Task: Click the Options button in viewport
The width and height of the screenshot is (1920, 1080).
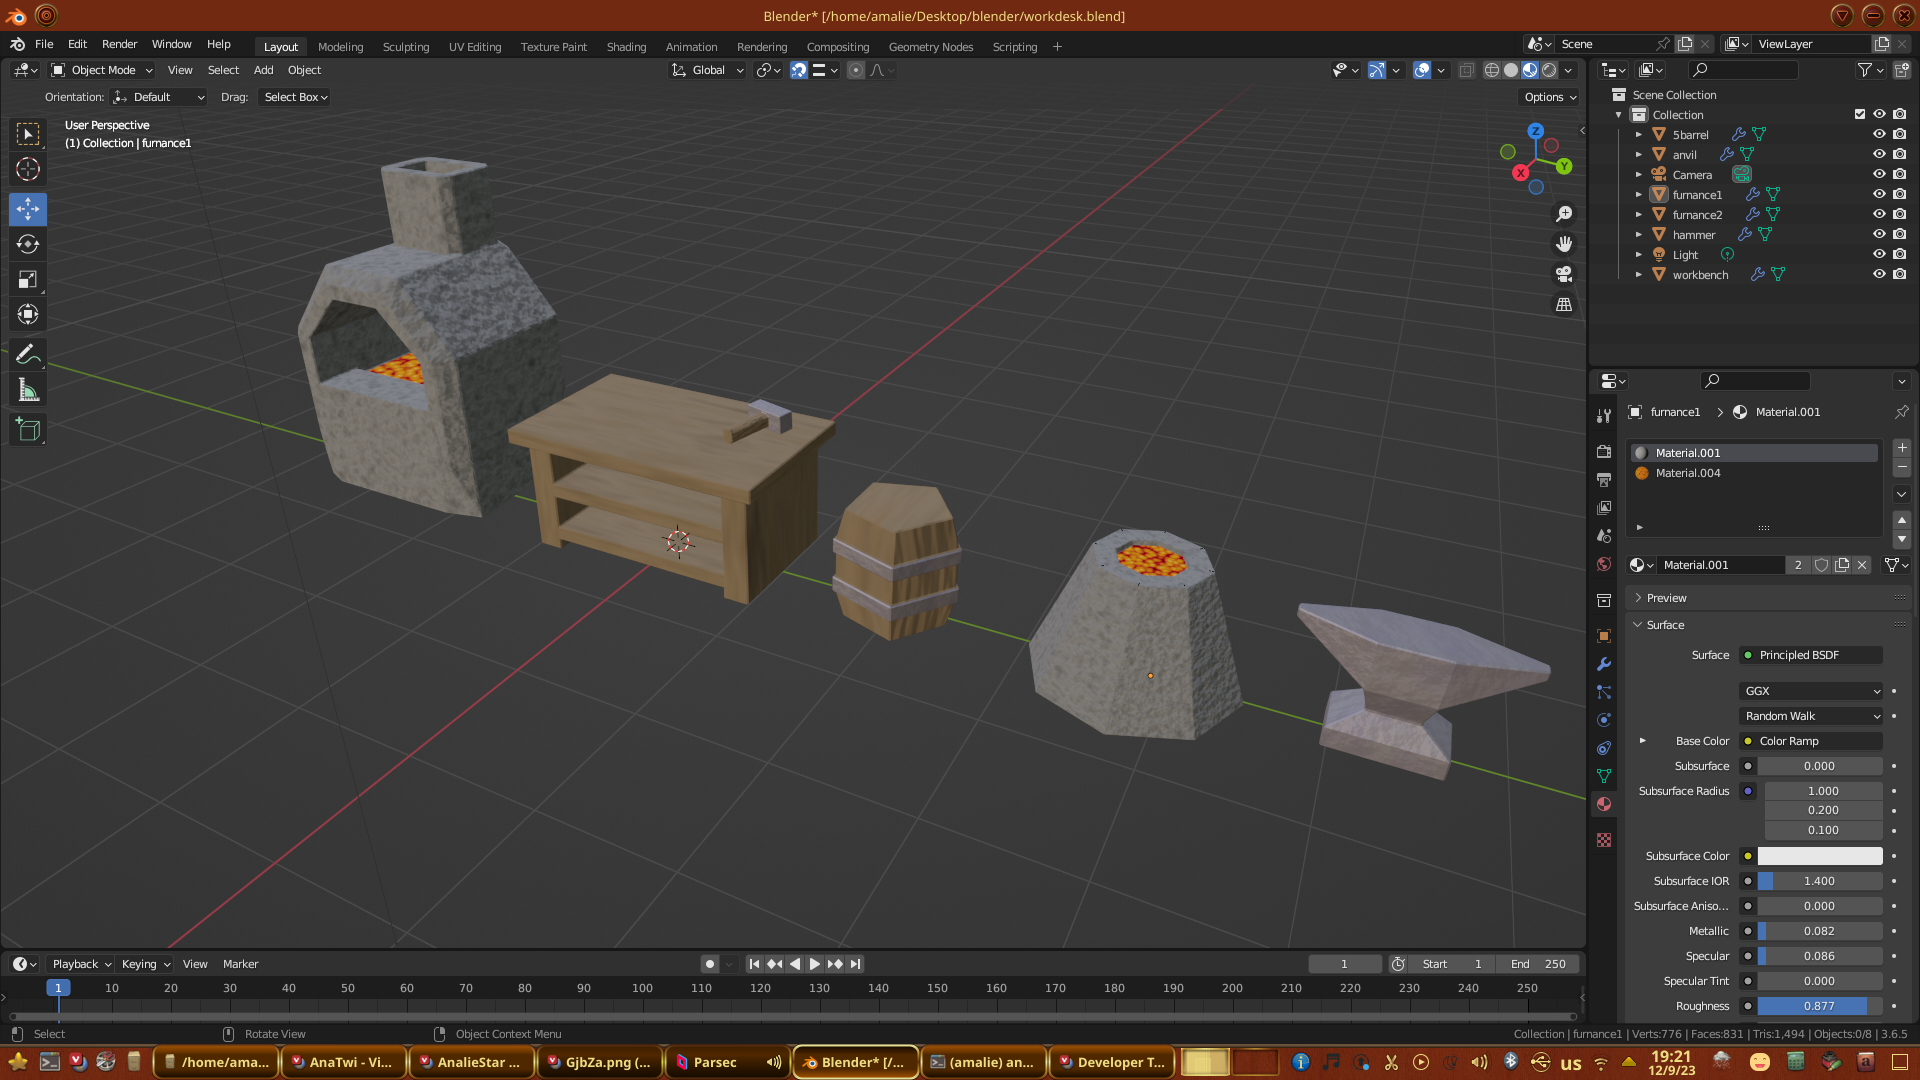Action: click(x=1549, y=97)
